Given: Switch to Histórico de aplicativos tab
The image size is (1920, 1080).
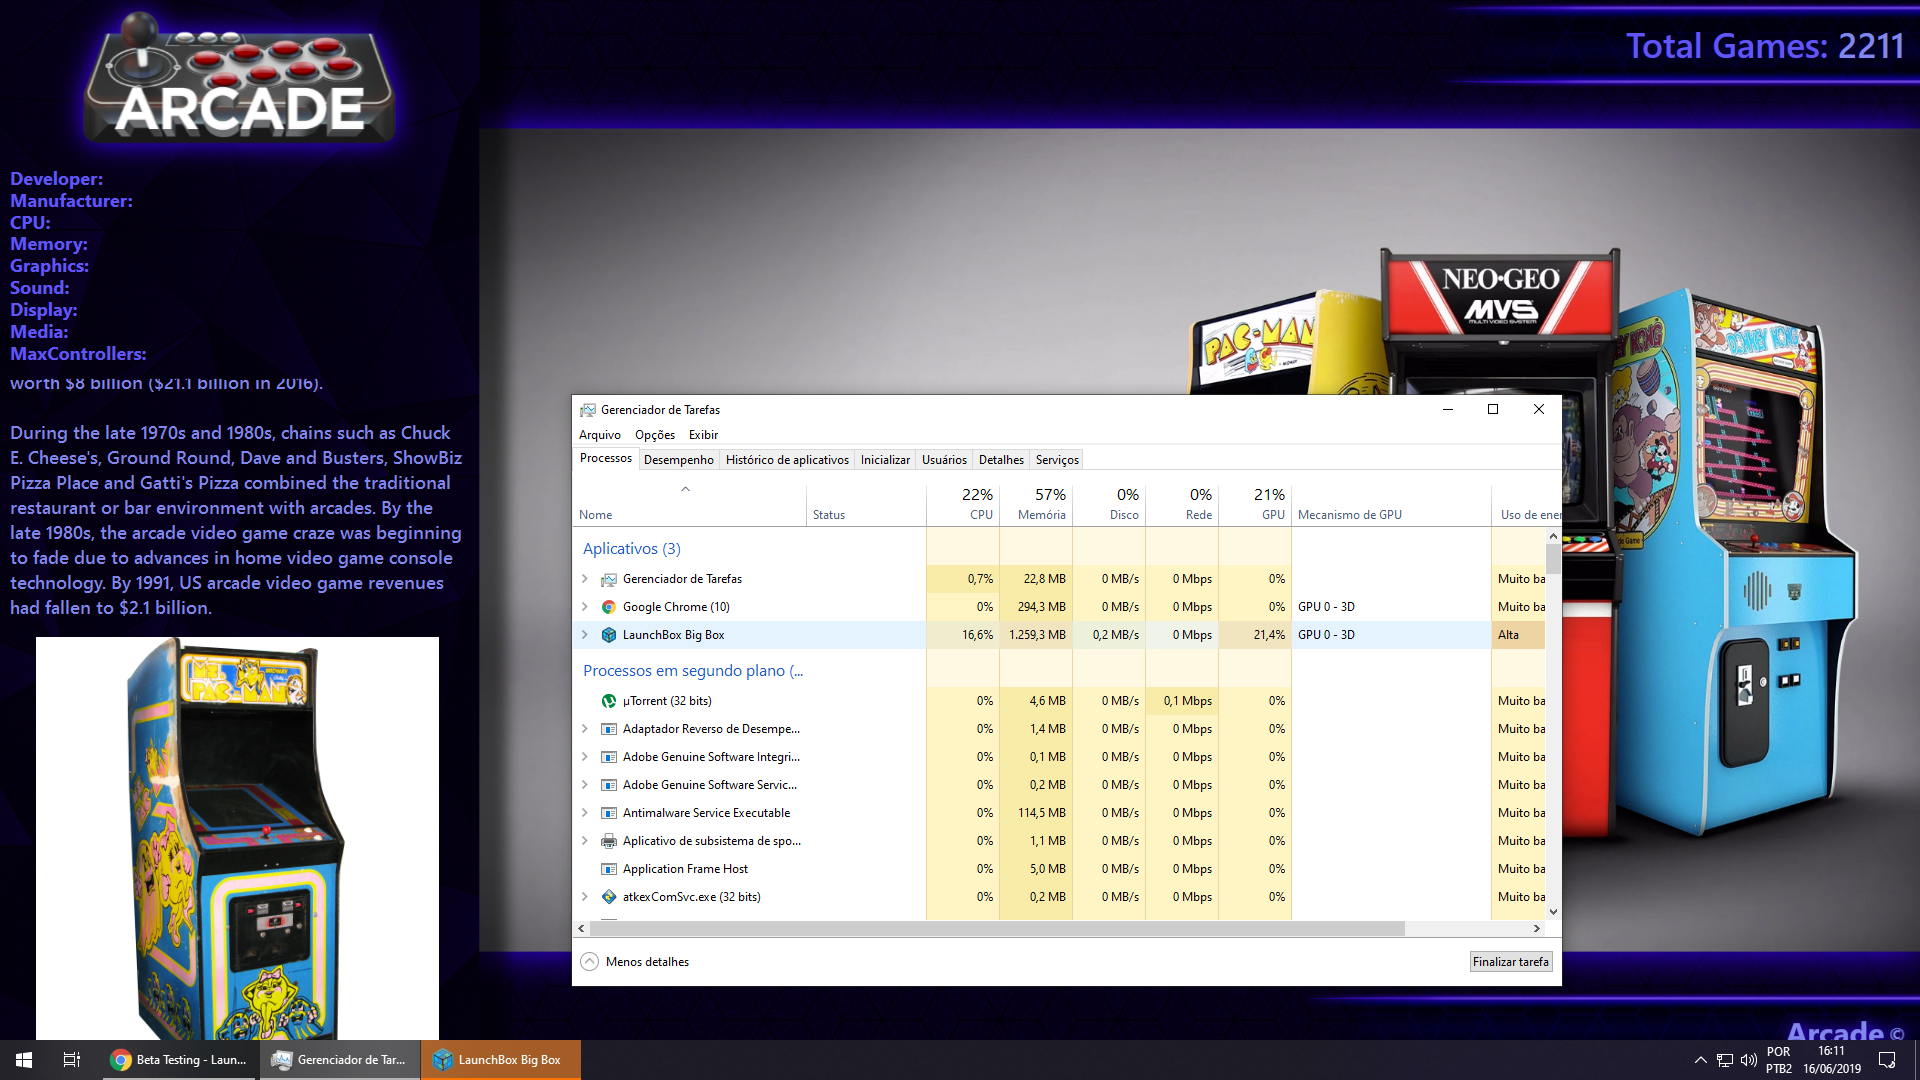Looking at the screenshot, I should coord(787,460).
